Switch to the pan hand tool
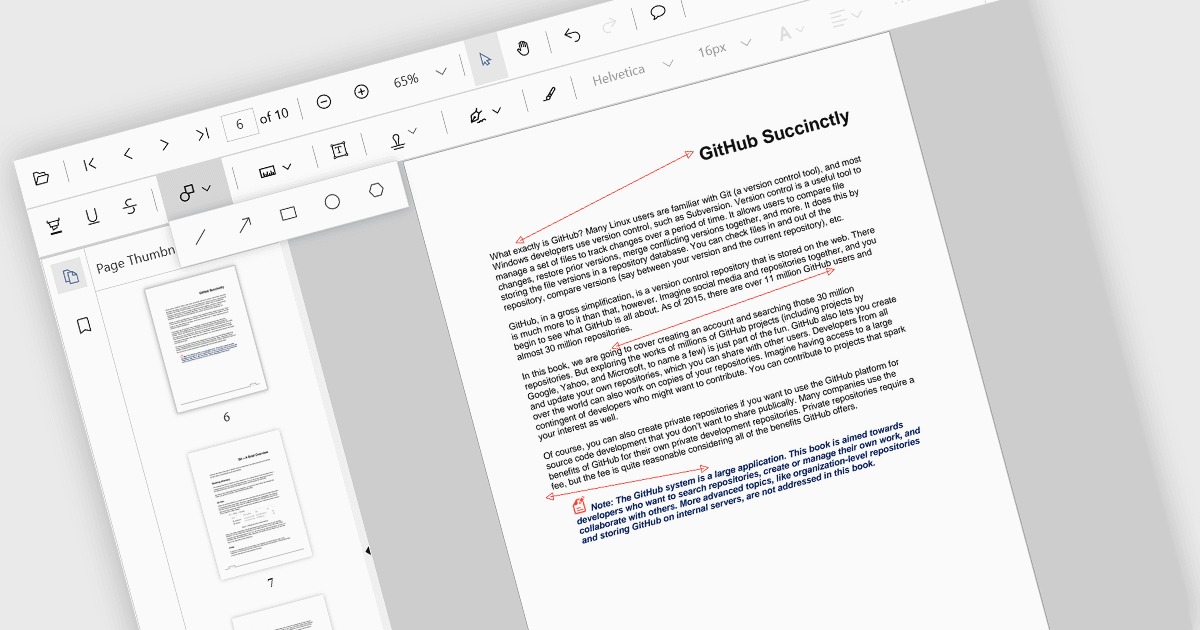 524,47
